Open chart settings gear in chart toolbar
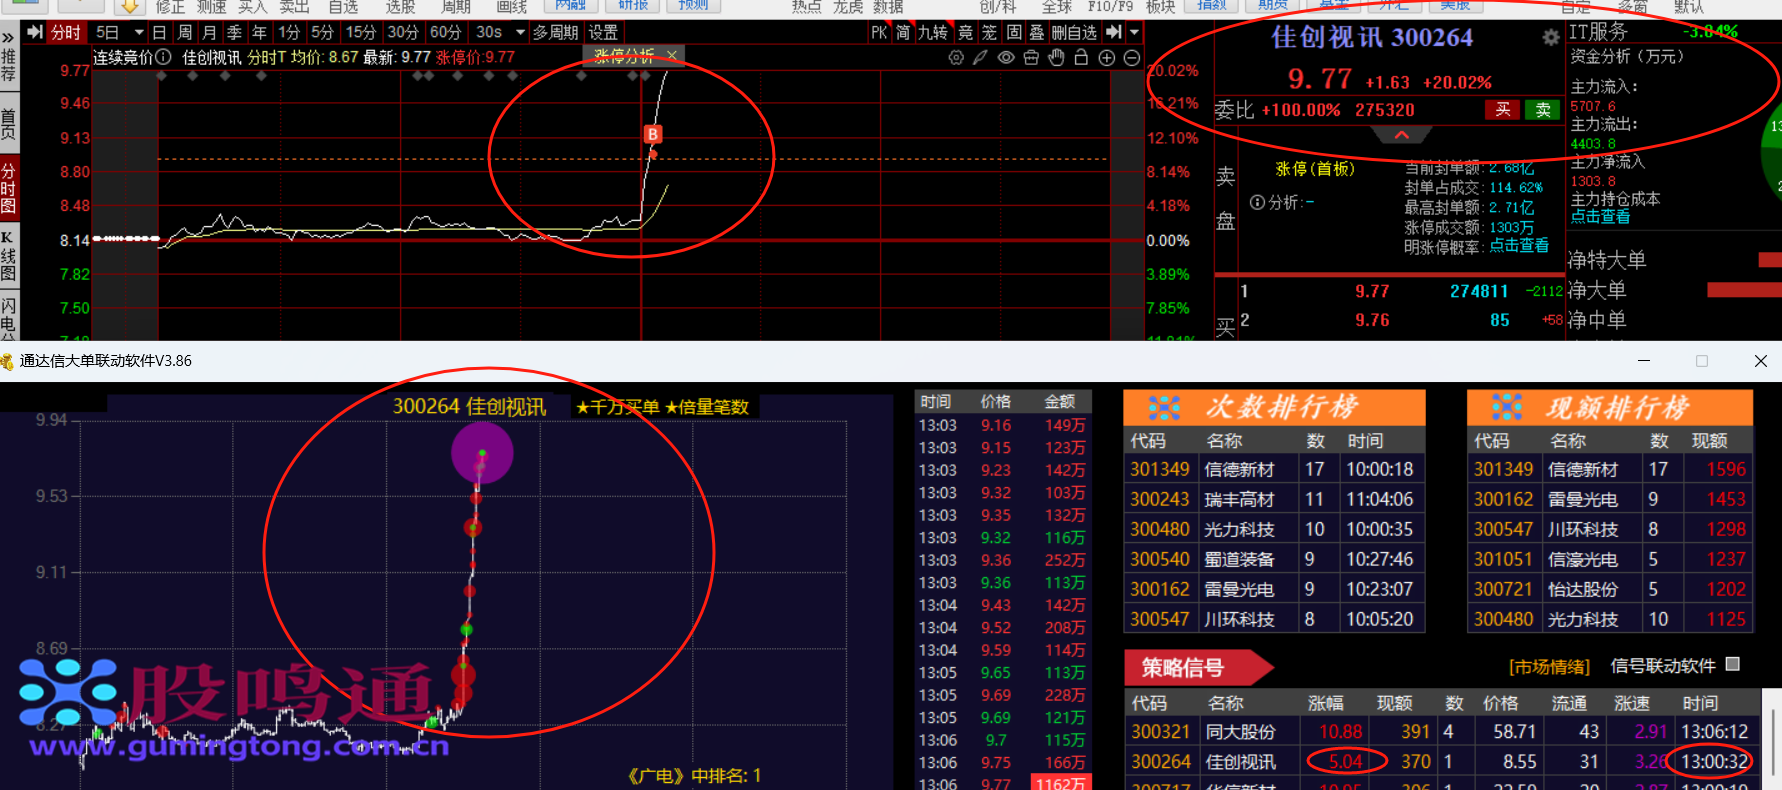This screenshot has height=790, width=1782. (956, 58)
